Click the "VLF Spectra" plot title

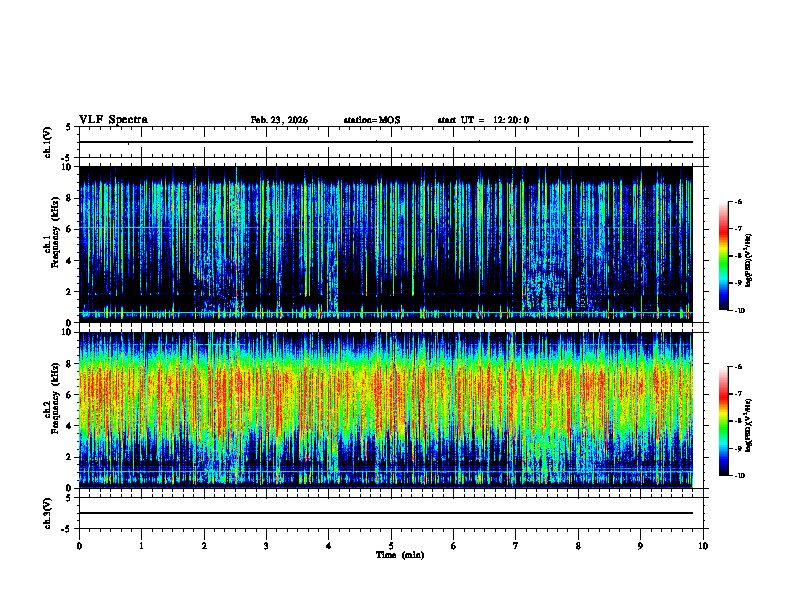(x=113, y=120)
